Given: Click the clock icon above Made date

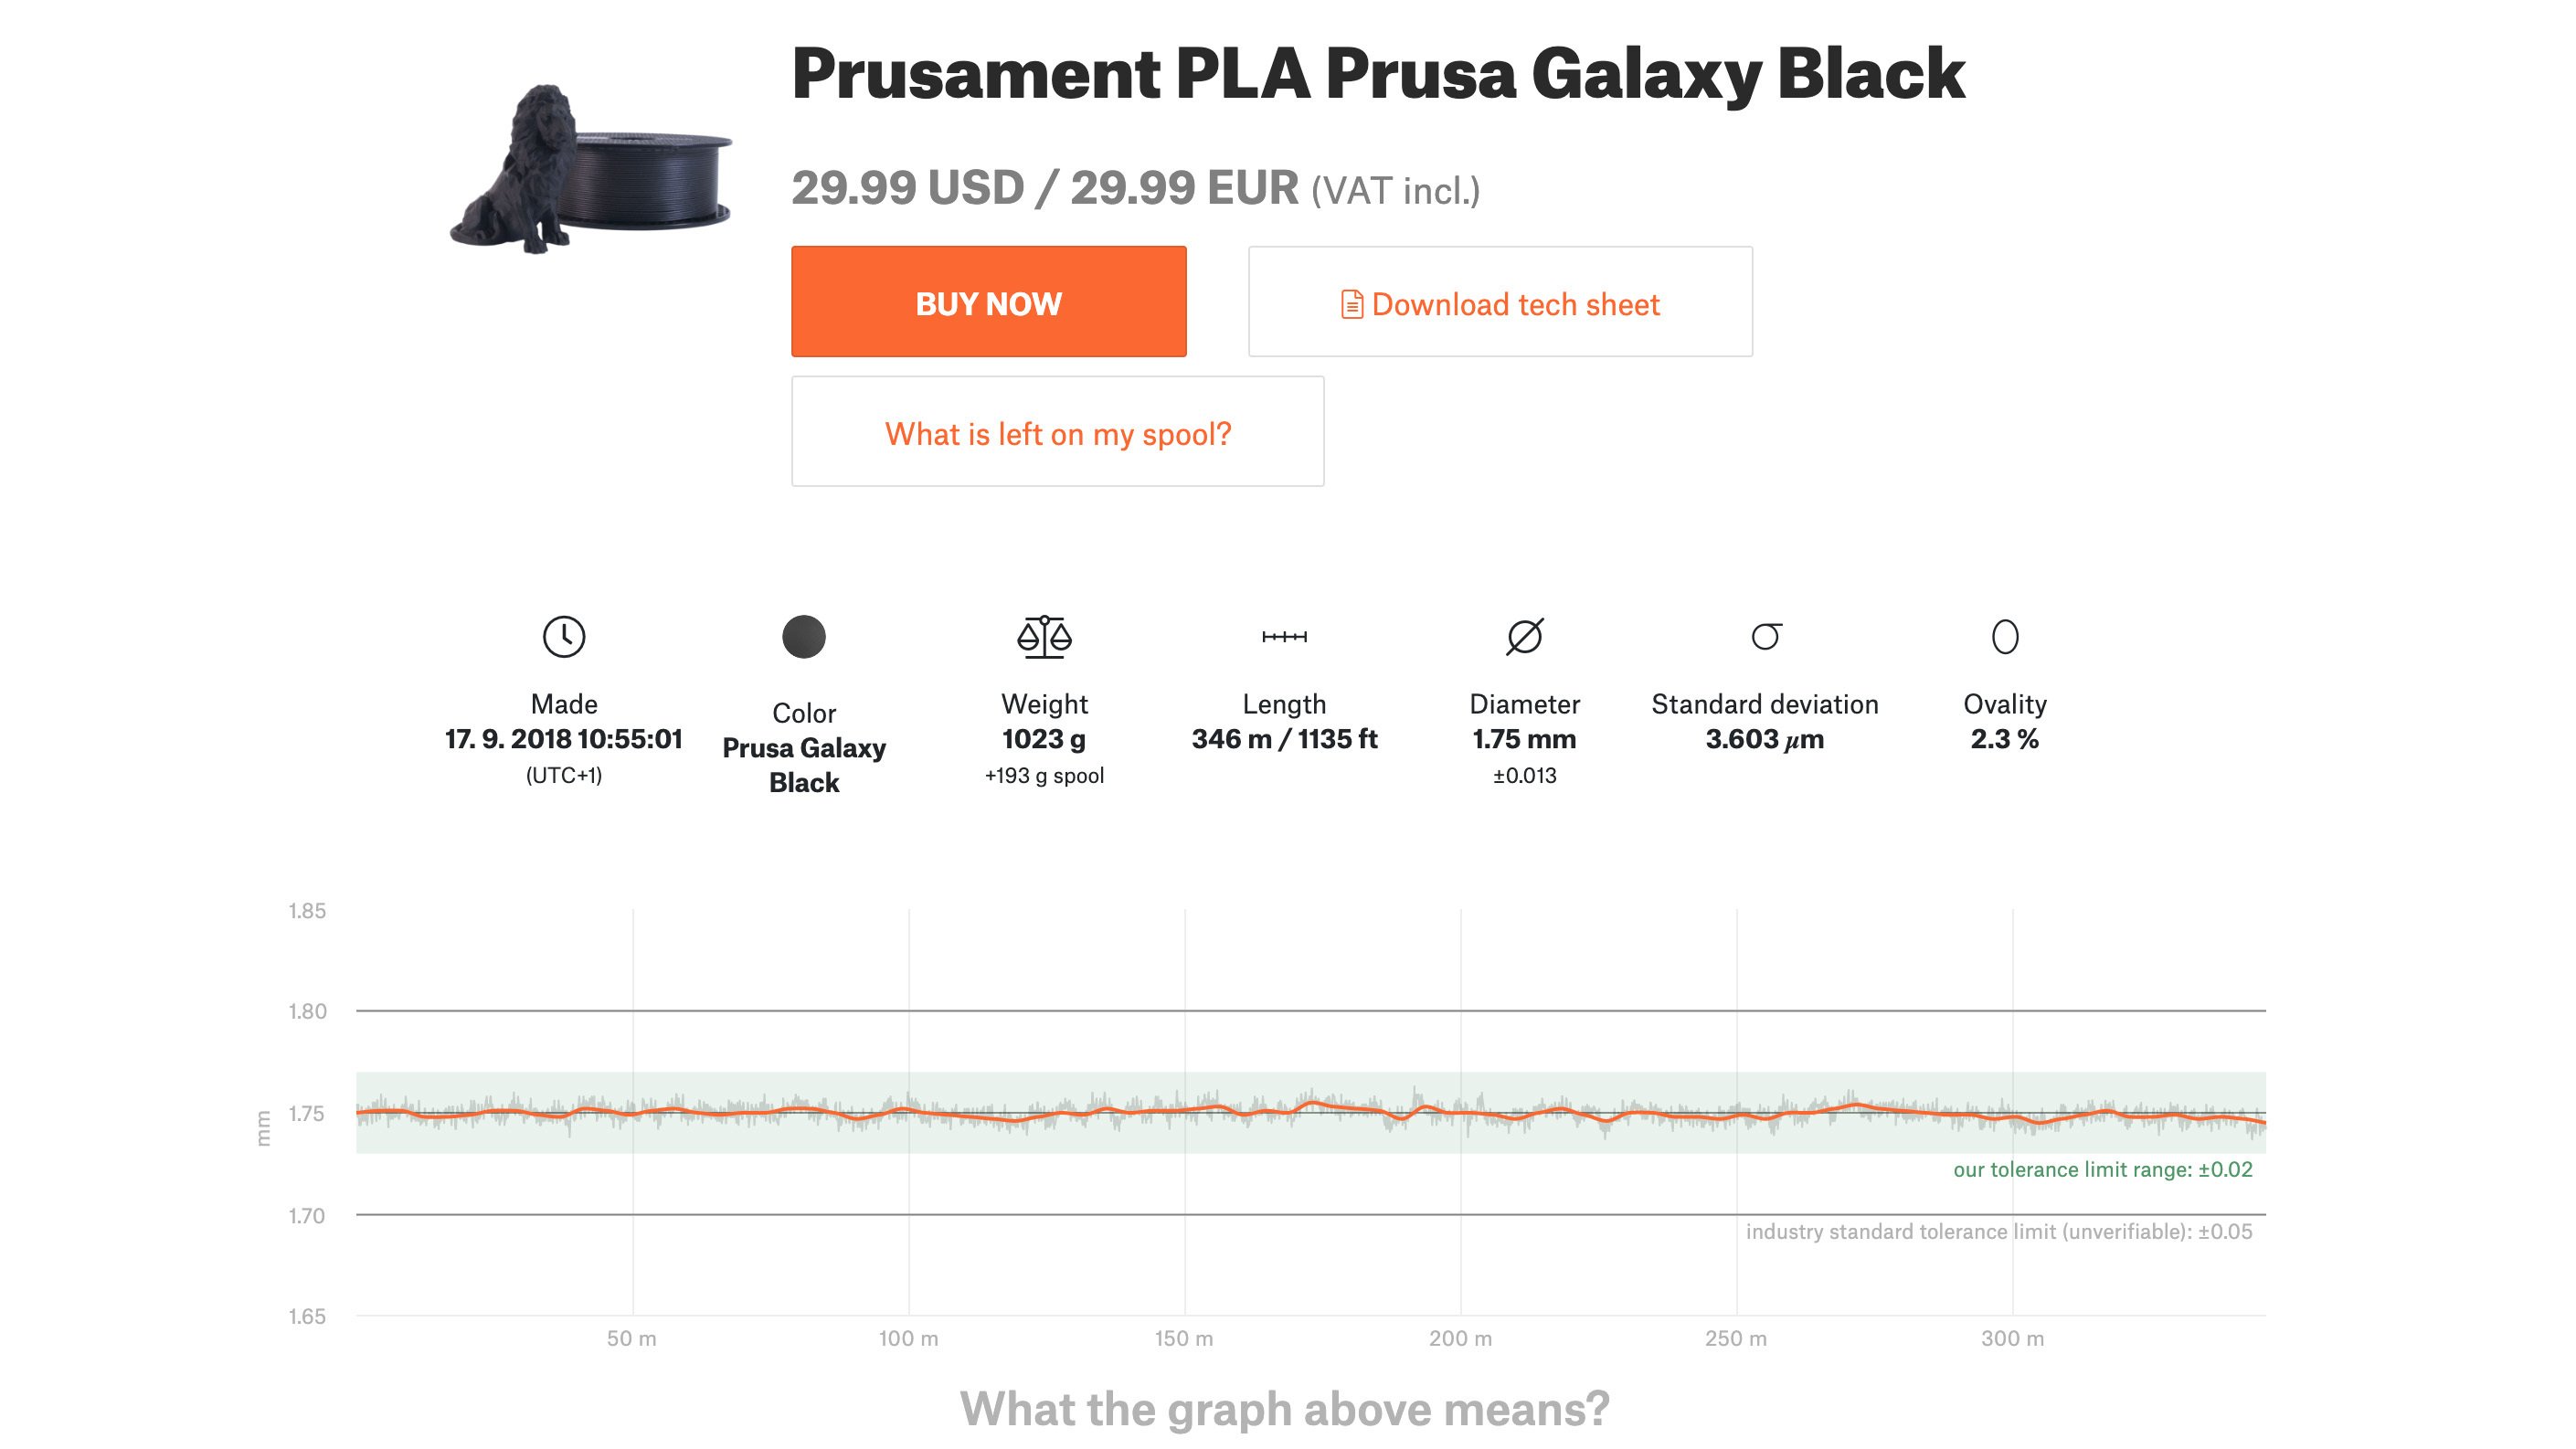Looking at the screenshot, I should click(x=565, y=636).
